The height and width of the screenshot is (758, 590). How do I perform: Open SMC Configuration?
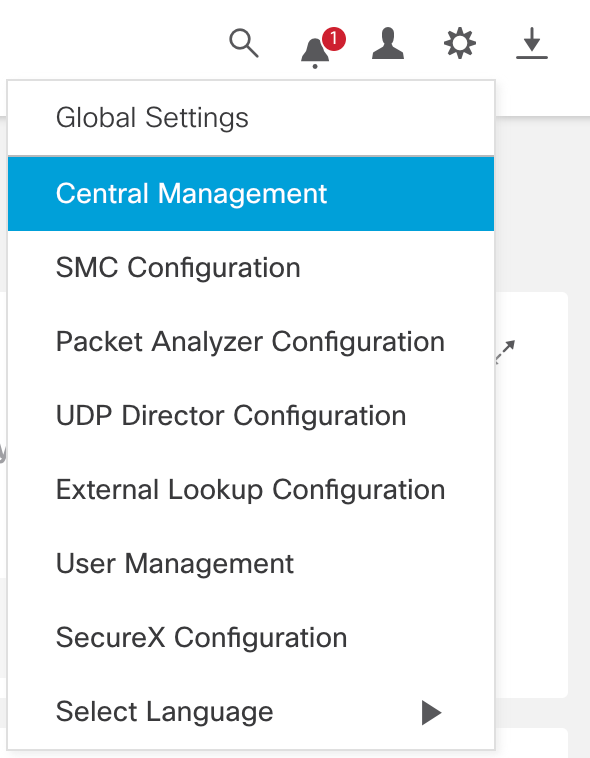tap(251, 267)
